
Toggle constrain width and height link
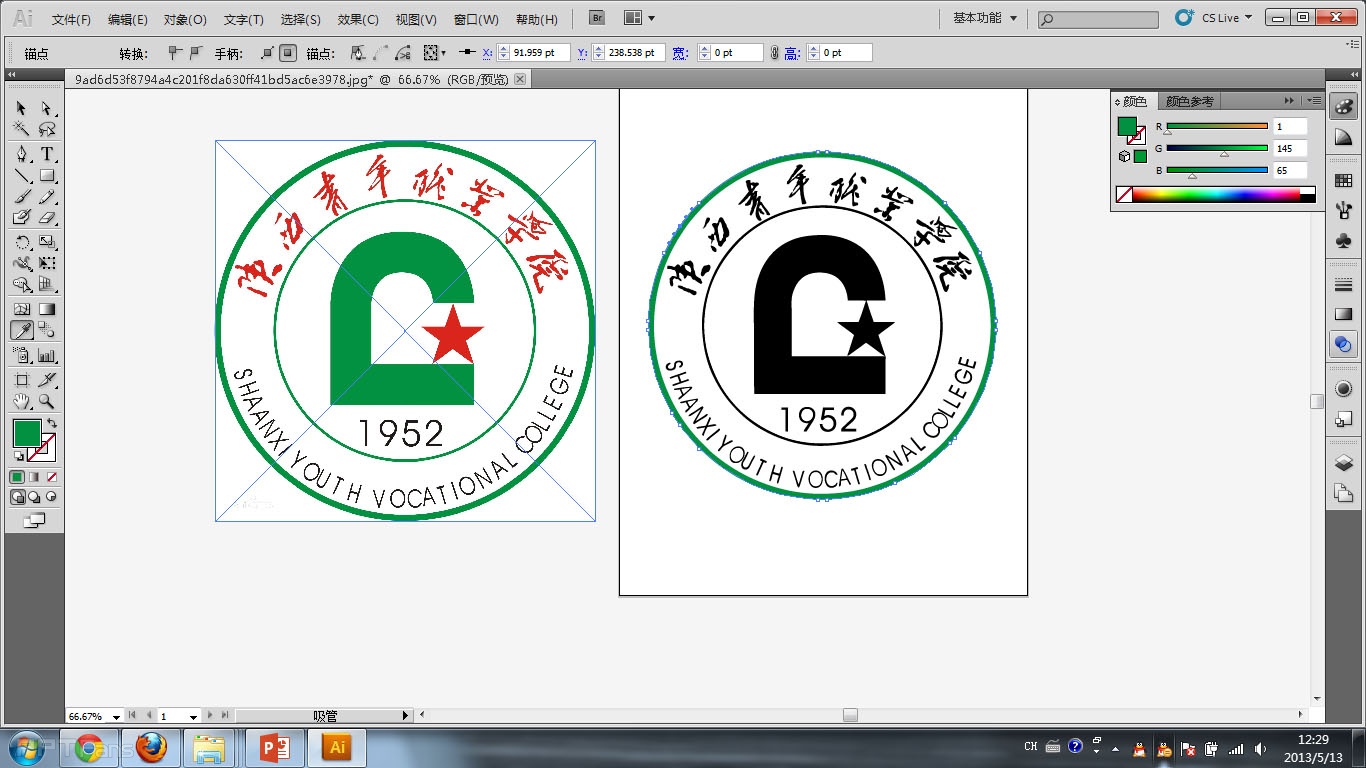pos(774,53)
